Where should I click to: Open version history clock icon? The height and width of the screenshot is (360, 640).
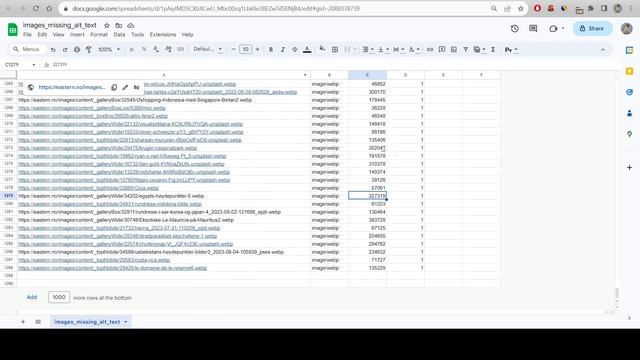[x=514, y=29]
